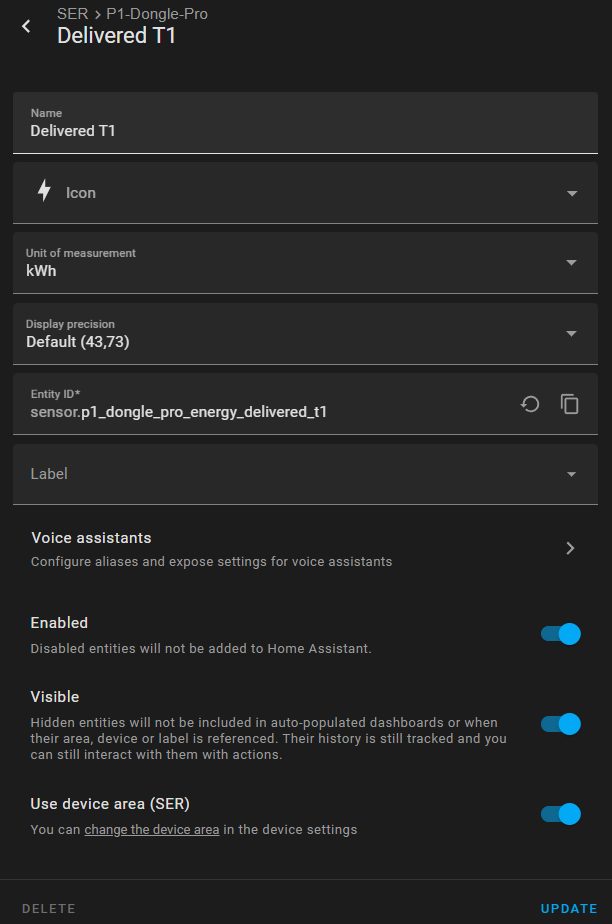
Task: Click the P1-Dongle-Pro breadcrumb
Action: pos(157,14)
